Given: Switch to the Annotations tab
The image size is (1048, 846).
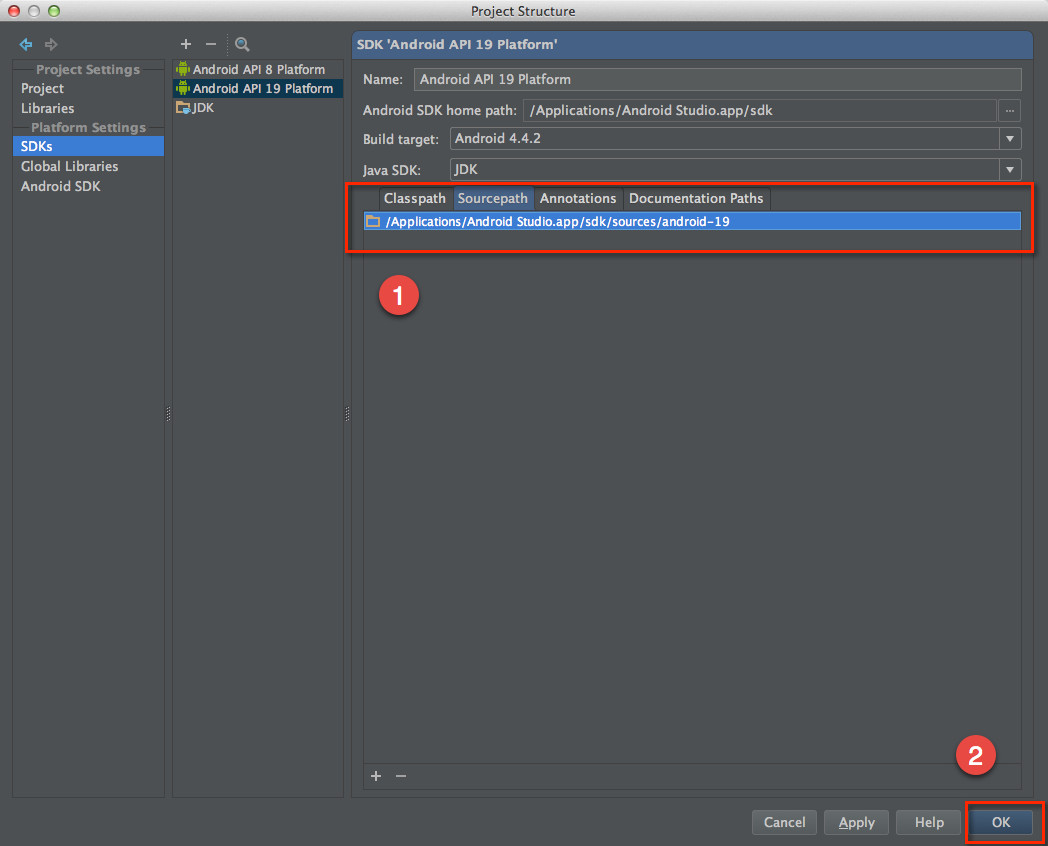Looking at the screenshot, I should pyautogui.click(x=578, y=198).
